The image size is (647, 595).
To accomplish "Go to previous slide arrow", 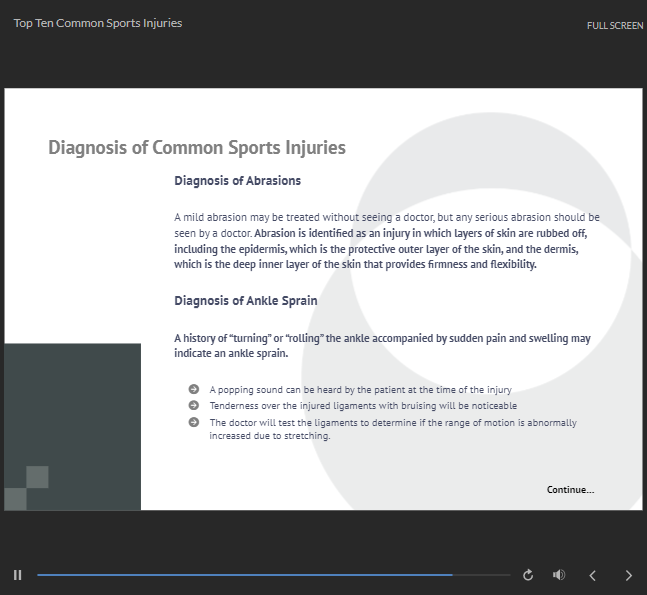I will tap(593, 575).
